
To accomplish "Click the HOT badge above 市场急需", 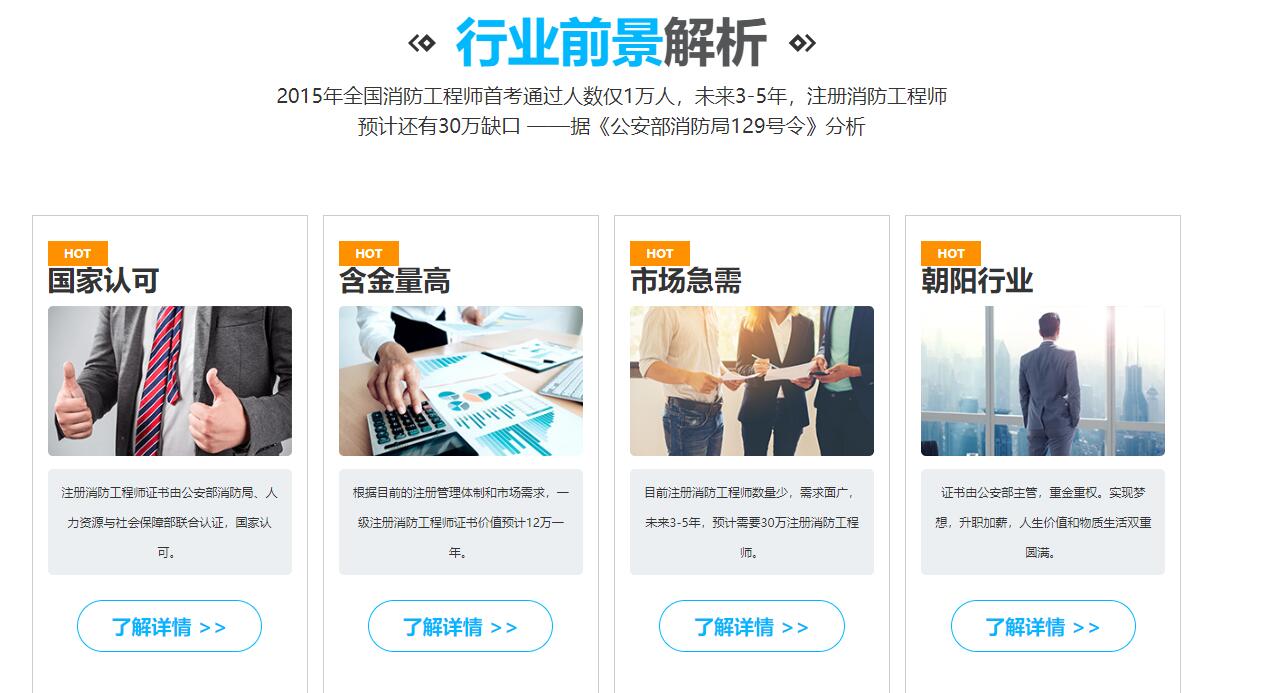I will 660,253.
